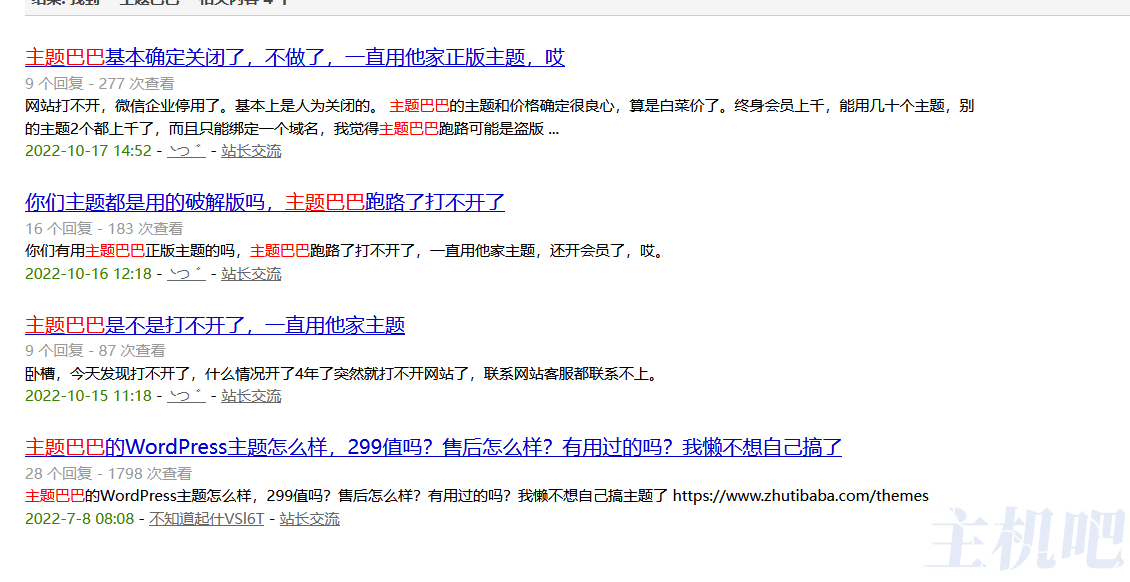This screenshot has height=582, width=1130.
Task: Open thread '主题巴巴基本确定关闭了'
Action: pyautogui.click(x=295, y=57)
